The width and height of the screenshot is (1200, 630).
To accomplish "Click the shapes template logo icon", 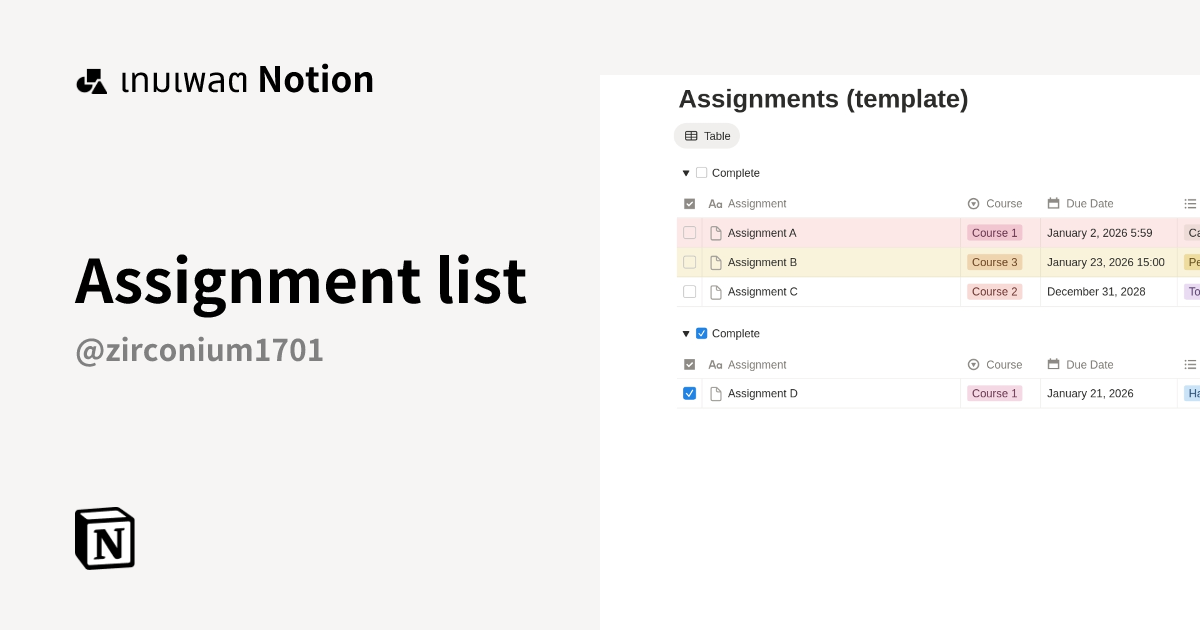I will (92, 81).
